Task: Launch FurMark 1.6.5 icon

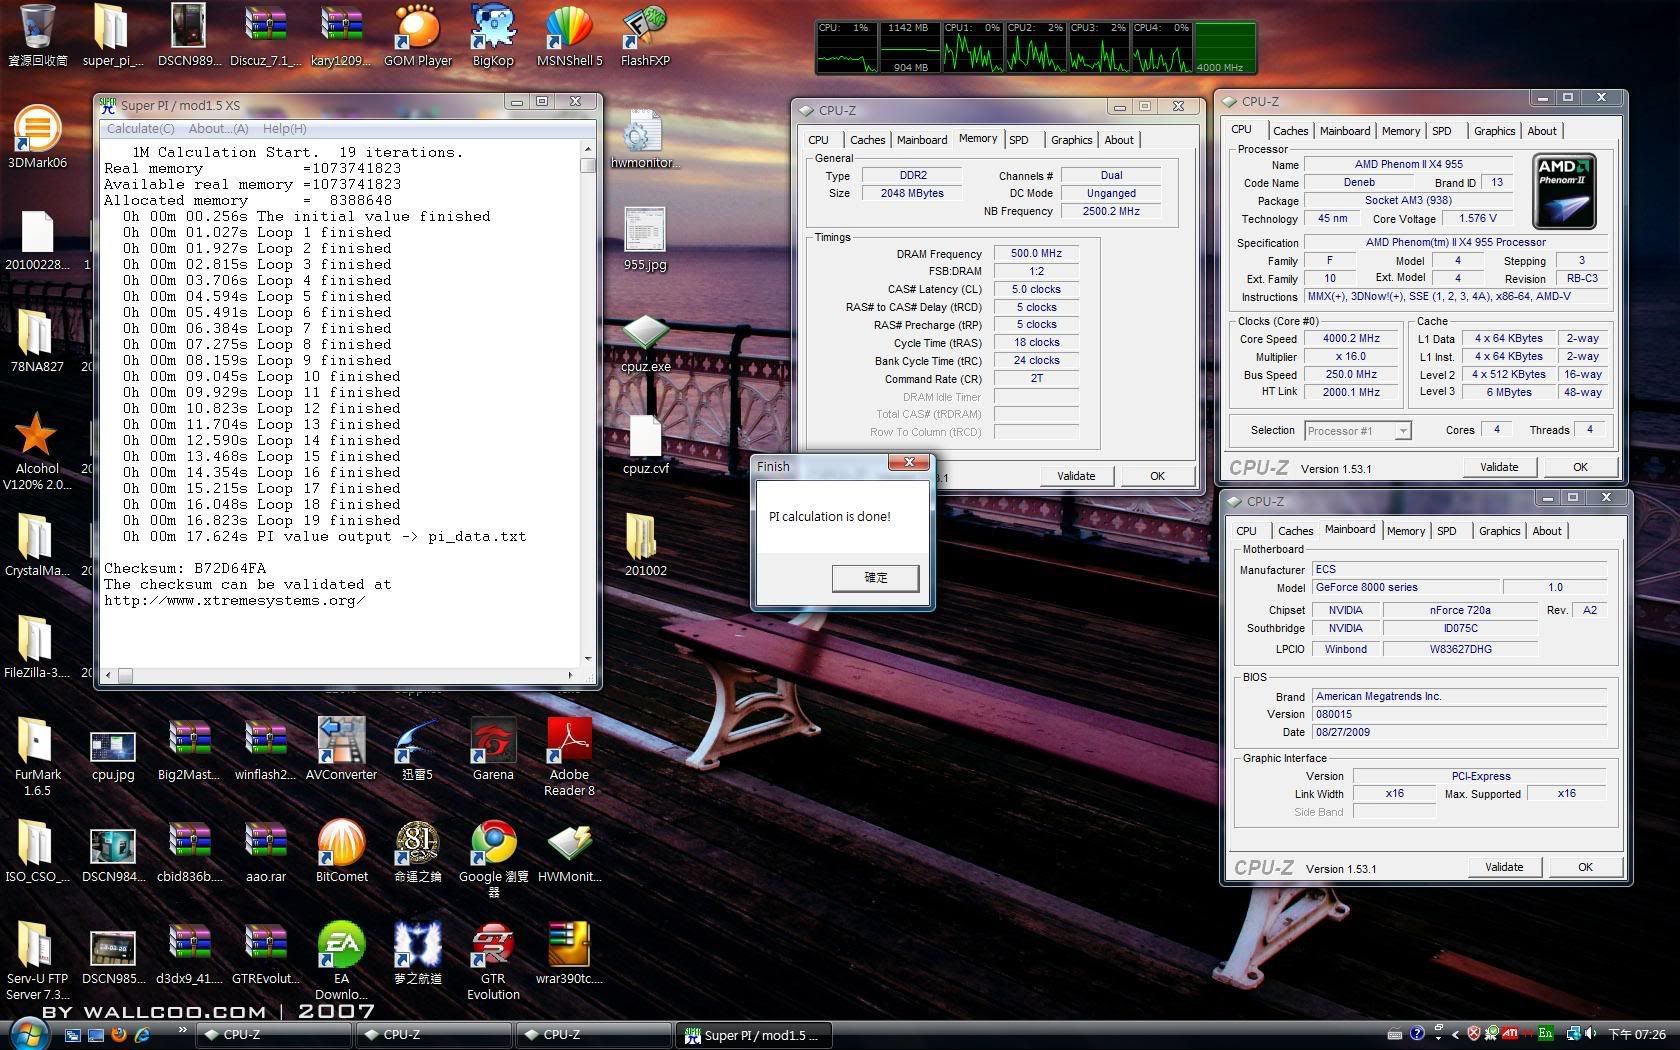Action: (x=37, y=757)
